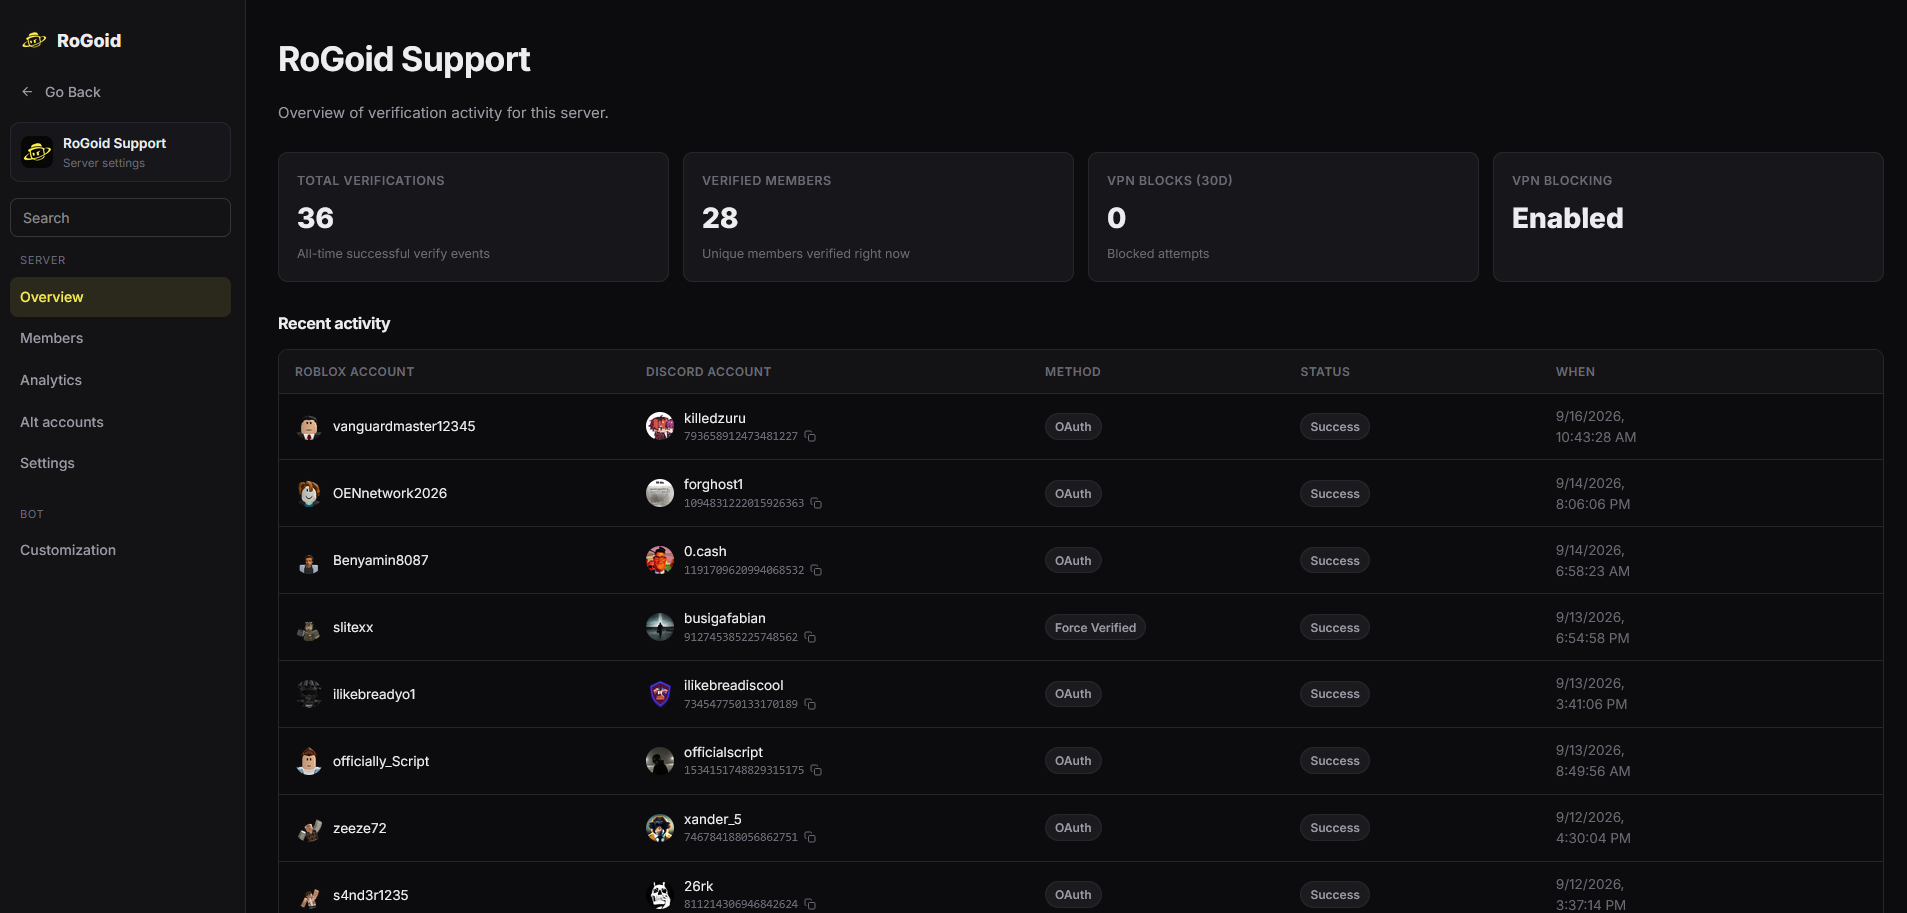Copy forghost1's Discord ID

pyautogui.click(x=816, y=503)
